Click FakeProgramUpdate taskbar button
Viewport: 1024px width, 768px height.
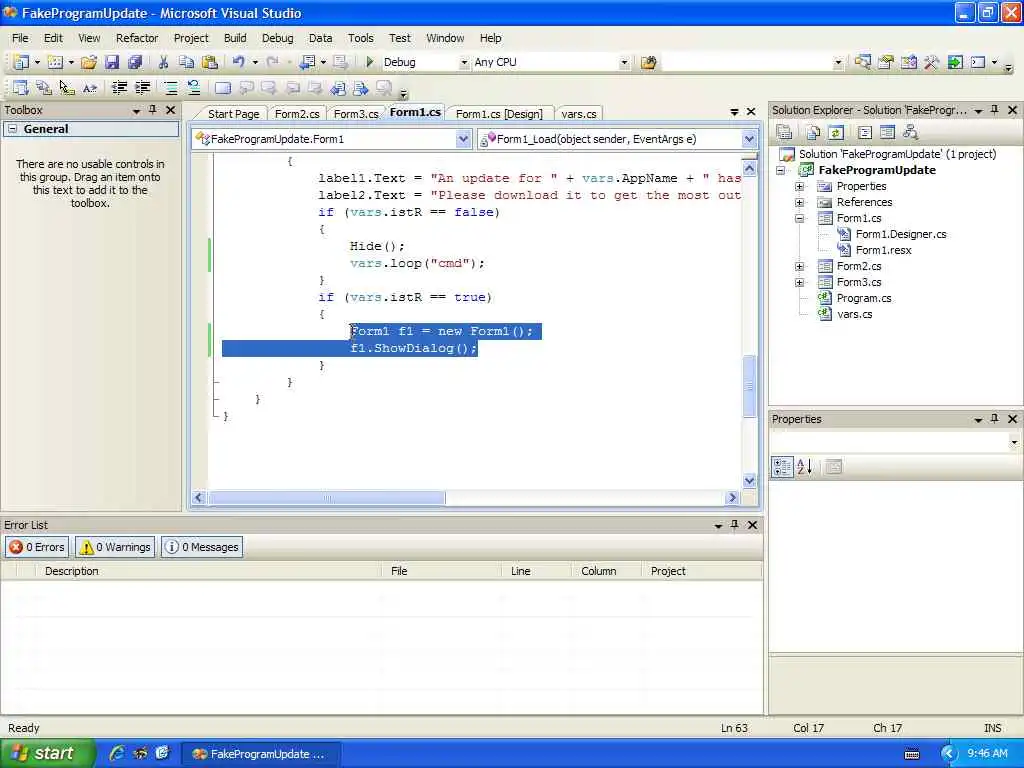click(260, 754)
